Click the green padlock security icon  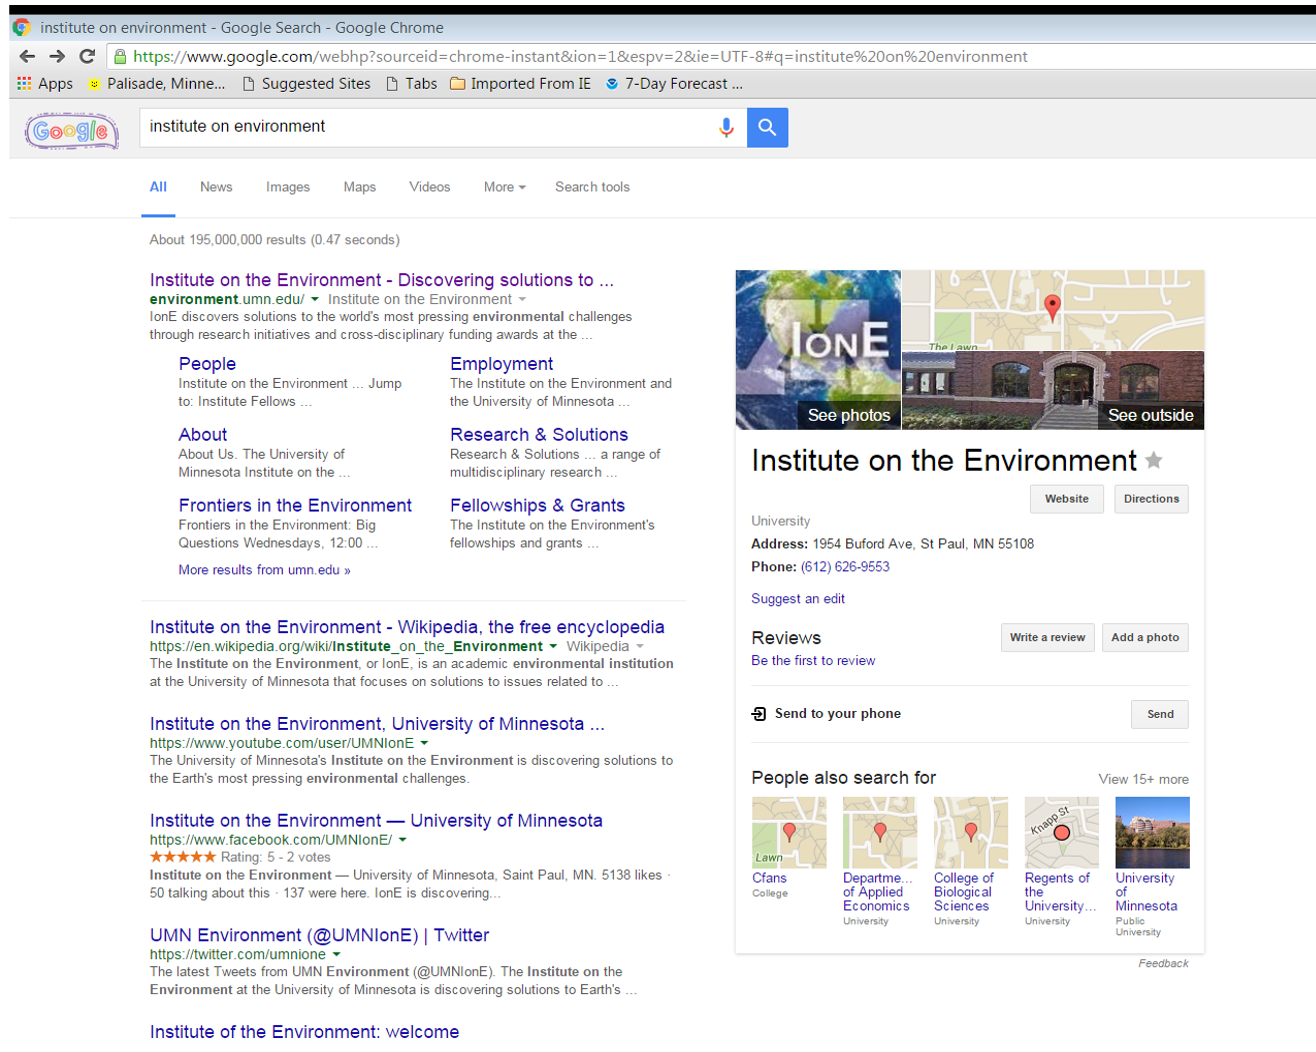[x=120, y=57]
